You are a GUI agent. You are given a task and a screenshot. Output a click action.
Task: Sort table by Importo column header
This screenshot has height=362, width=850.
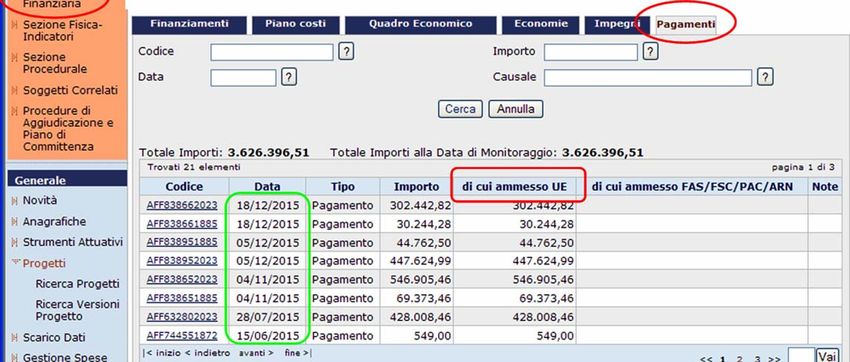coord(416,187)
